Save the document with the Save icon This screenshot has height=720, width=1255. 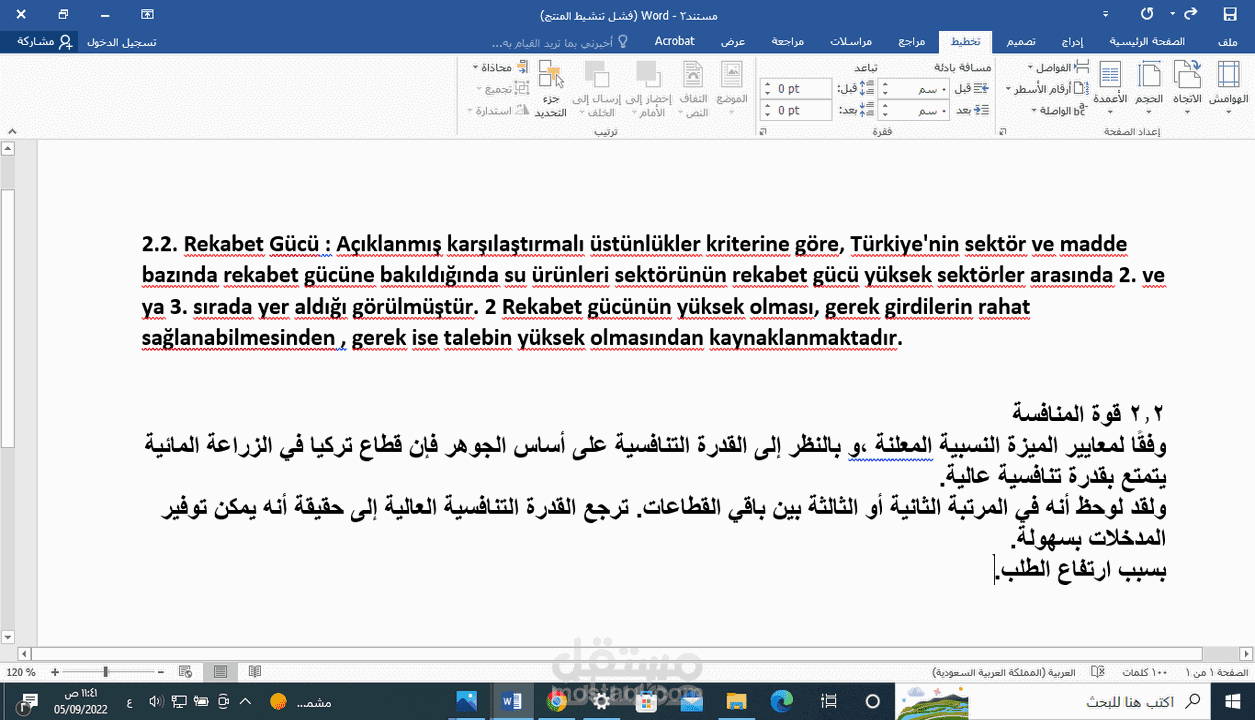1230,15
